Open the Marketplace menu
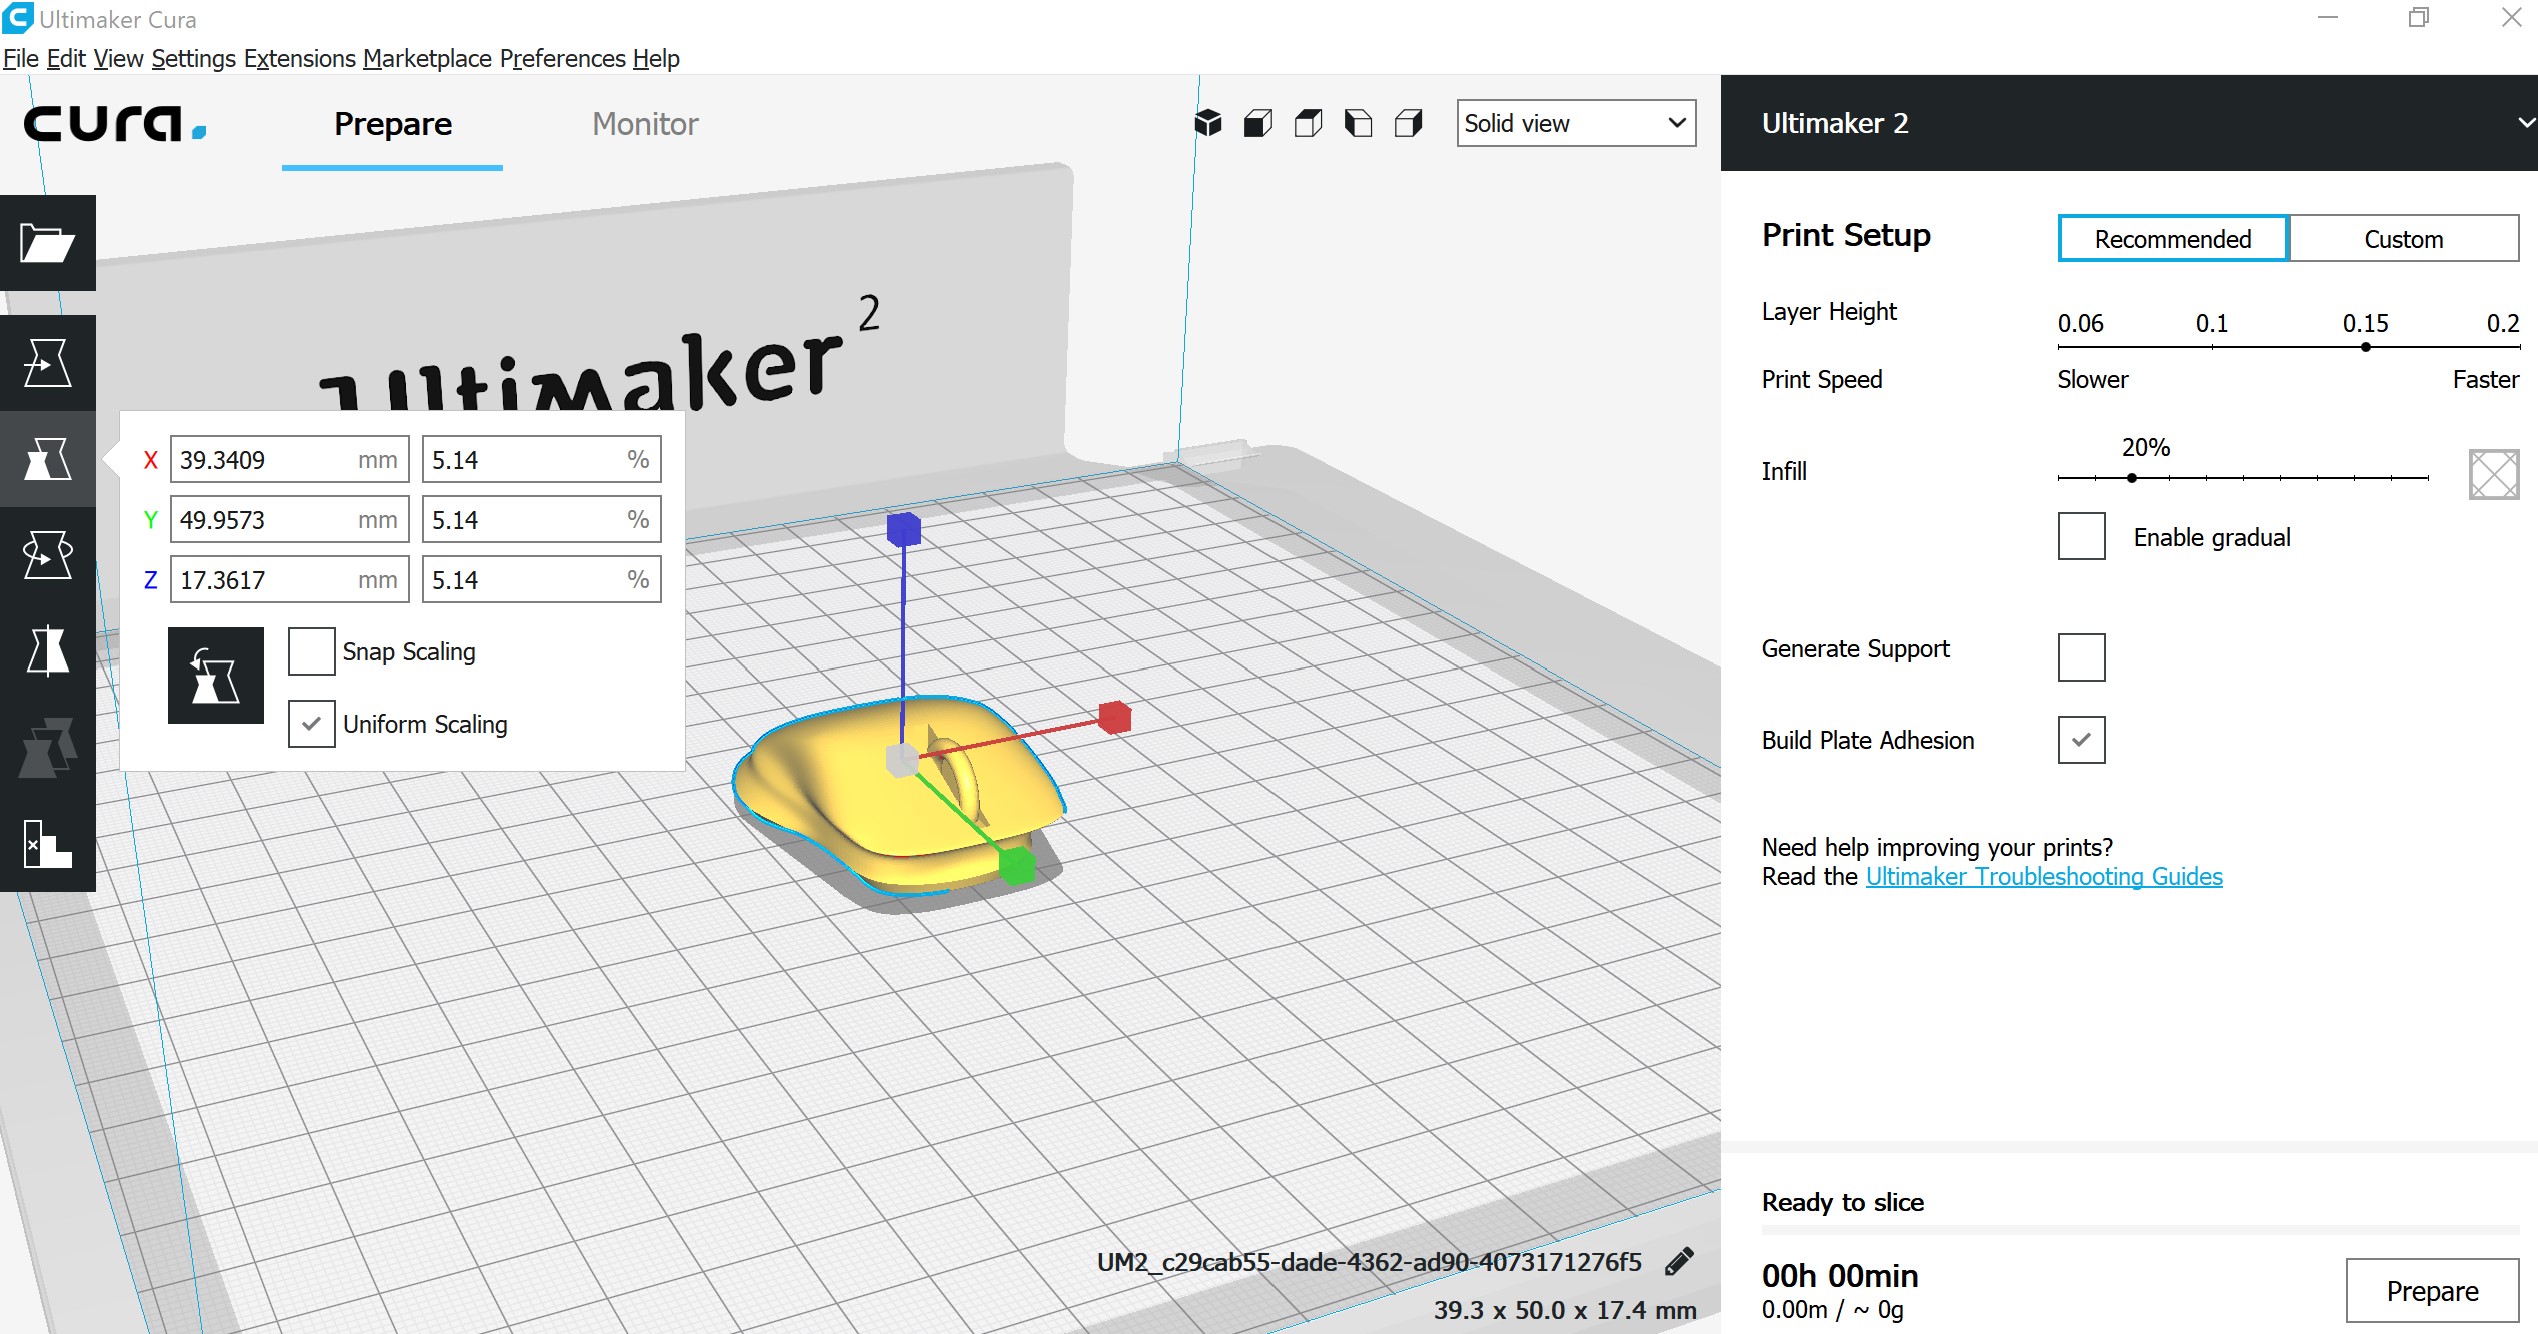 [427, 58]
